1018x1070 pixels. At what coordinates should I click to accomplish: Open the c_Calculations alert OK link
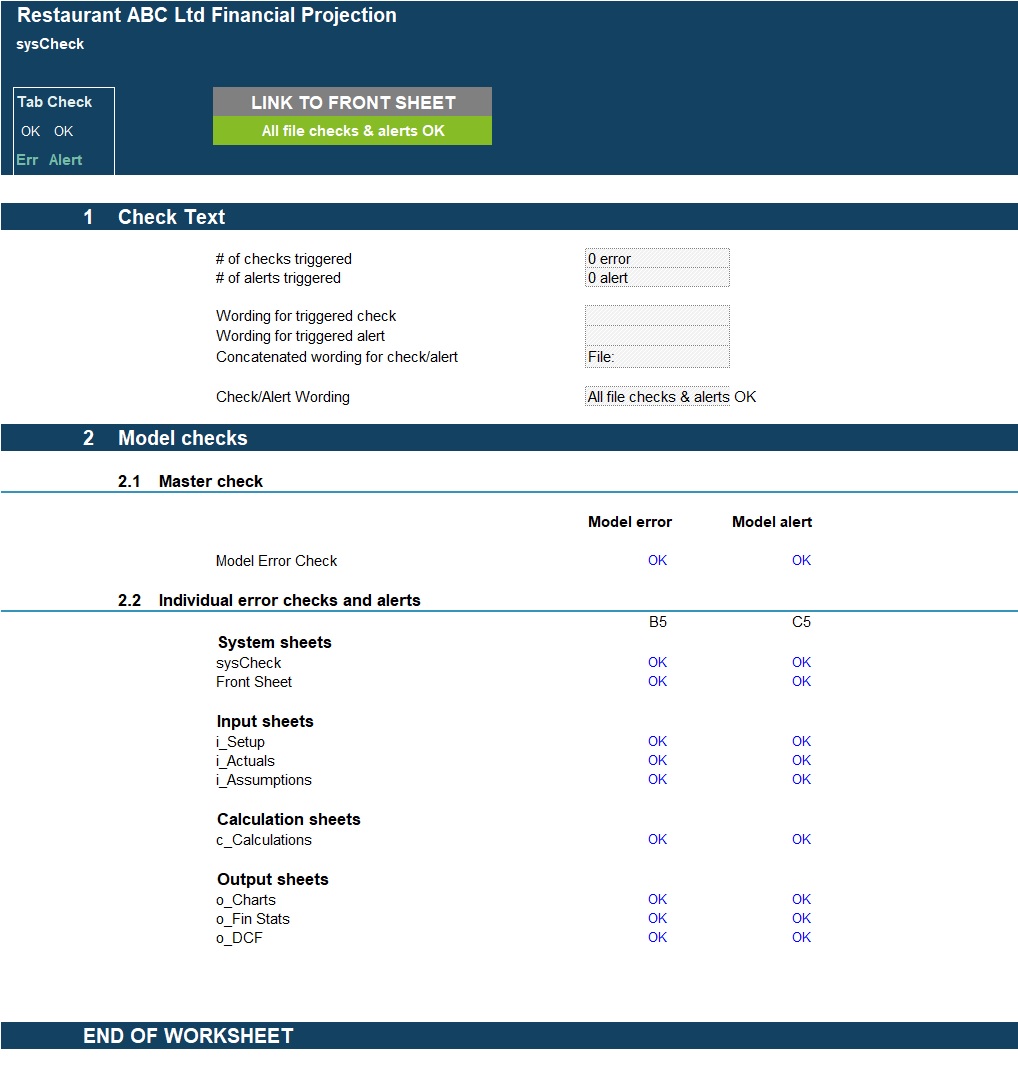point(802,839)
